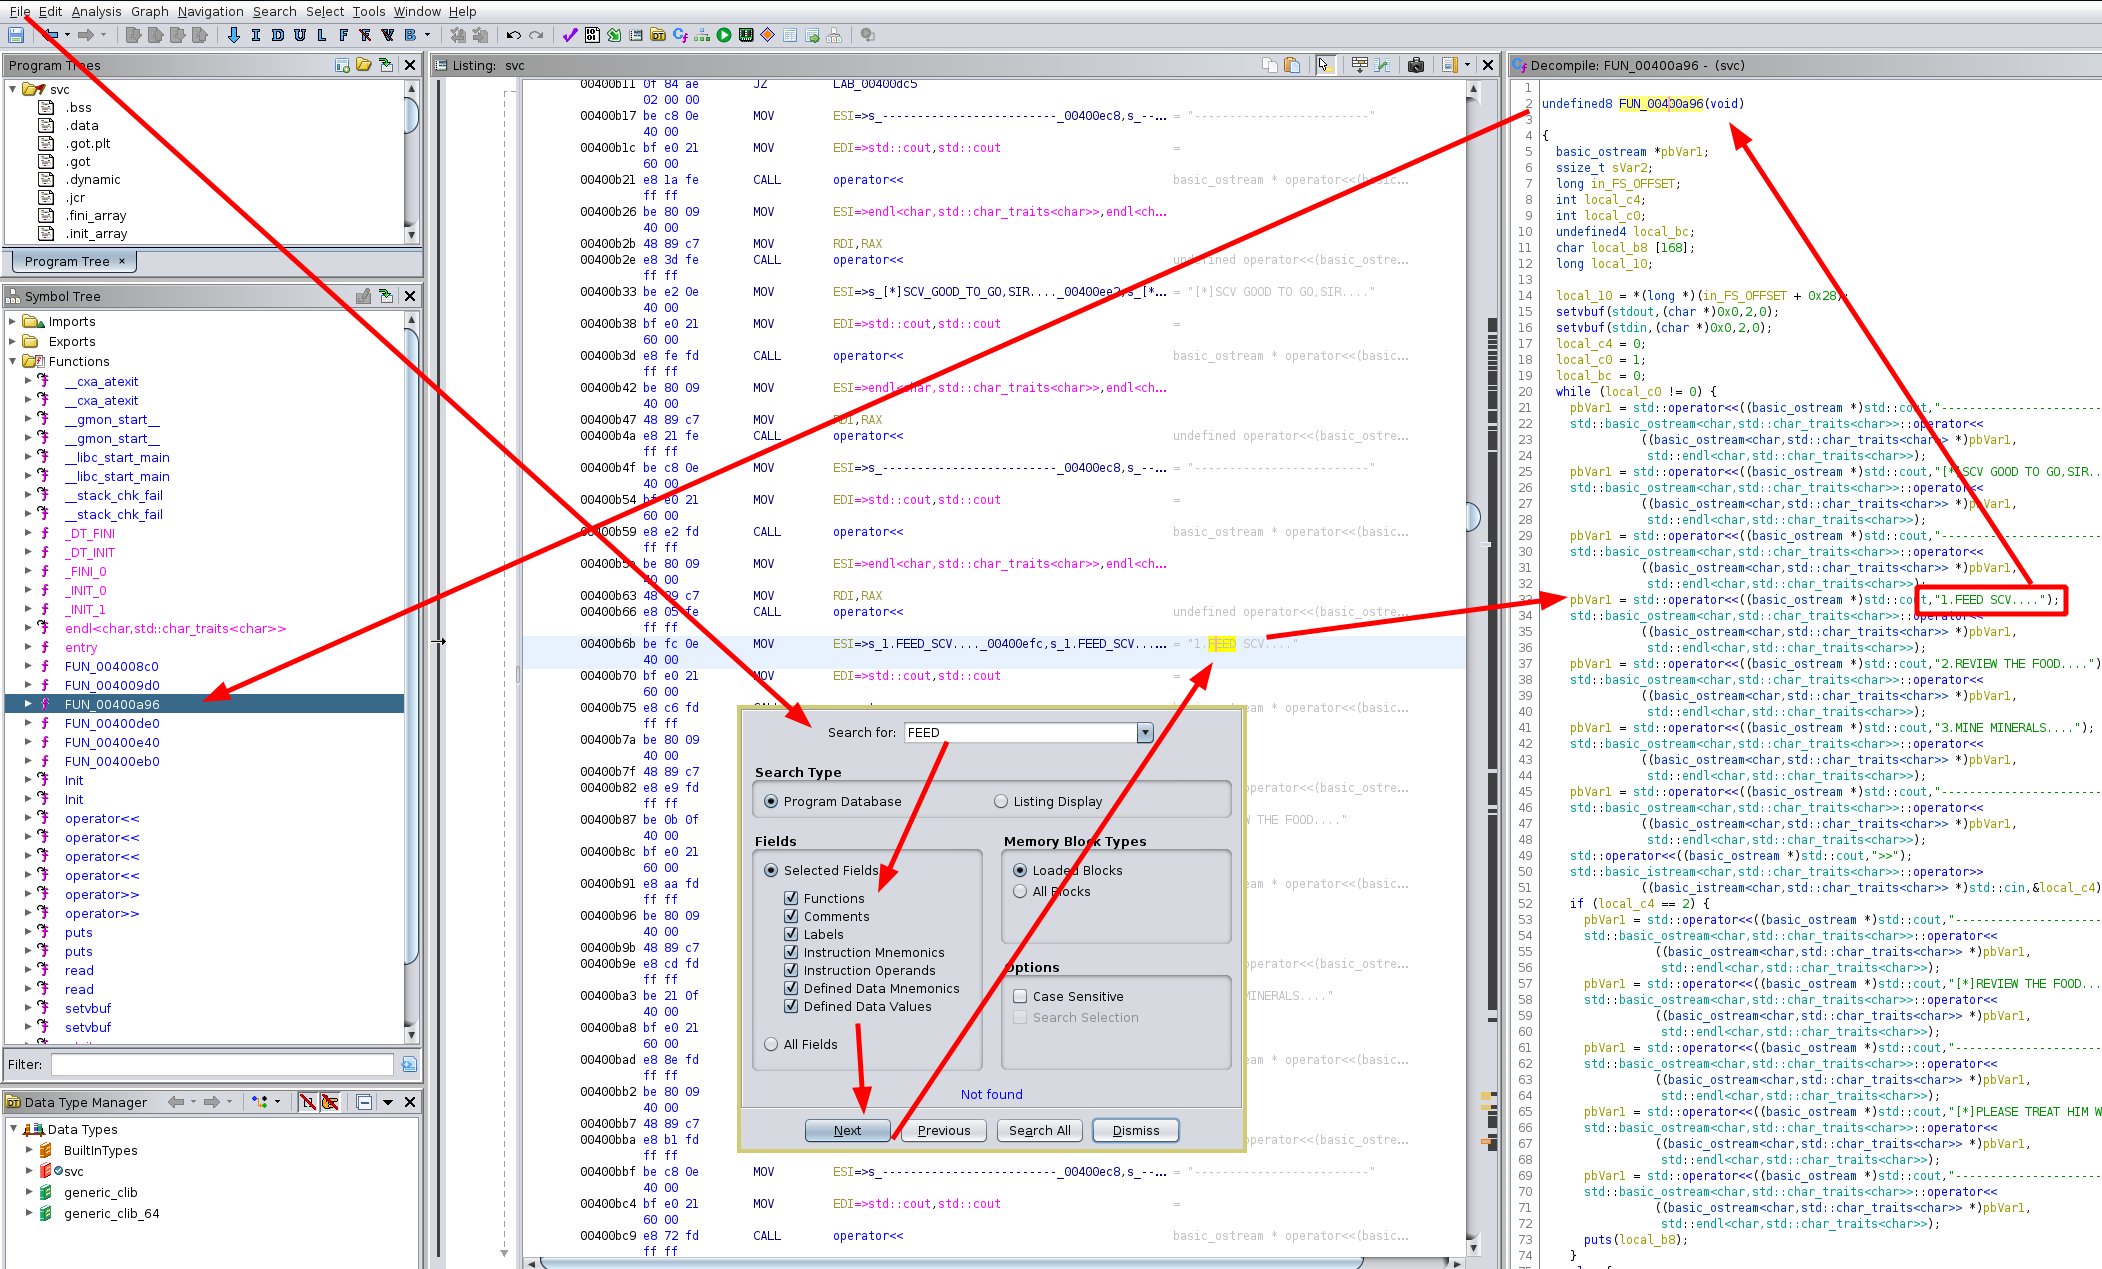Click the Symbol Tree close X icon
The width and height of the screenshot is (2102, 1269).
410,296
